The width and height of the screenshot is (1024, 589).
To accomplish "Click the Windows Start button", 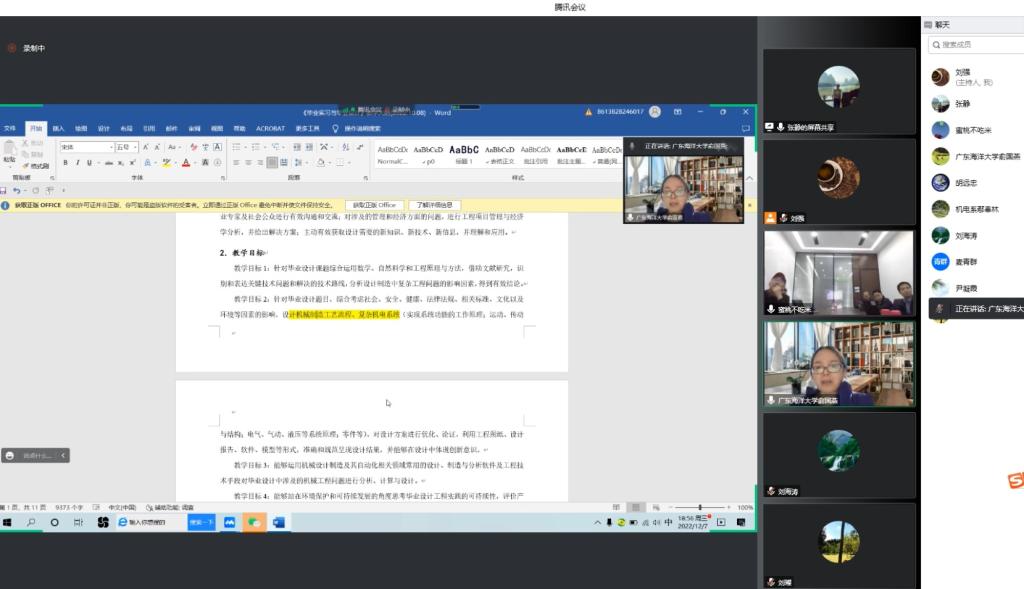I will point(7,522).
